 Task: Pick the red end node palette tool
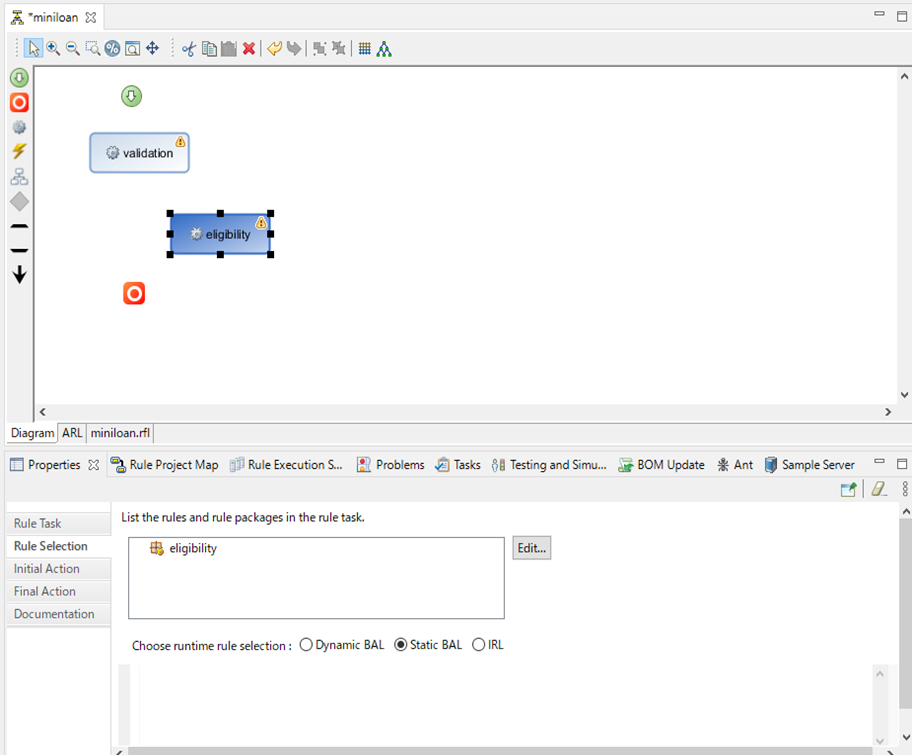click(x=19, y=102)
